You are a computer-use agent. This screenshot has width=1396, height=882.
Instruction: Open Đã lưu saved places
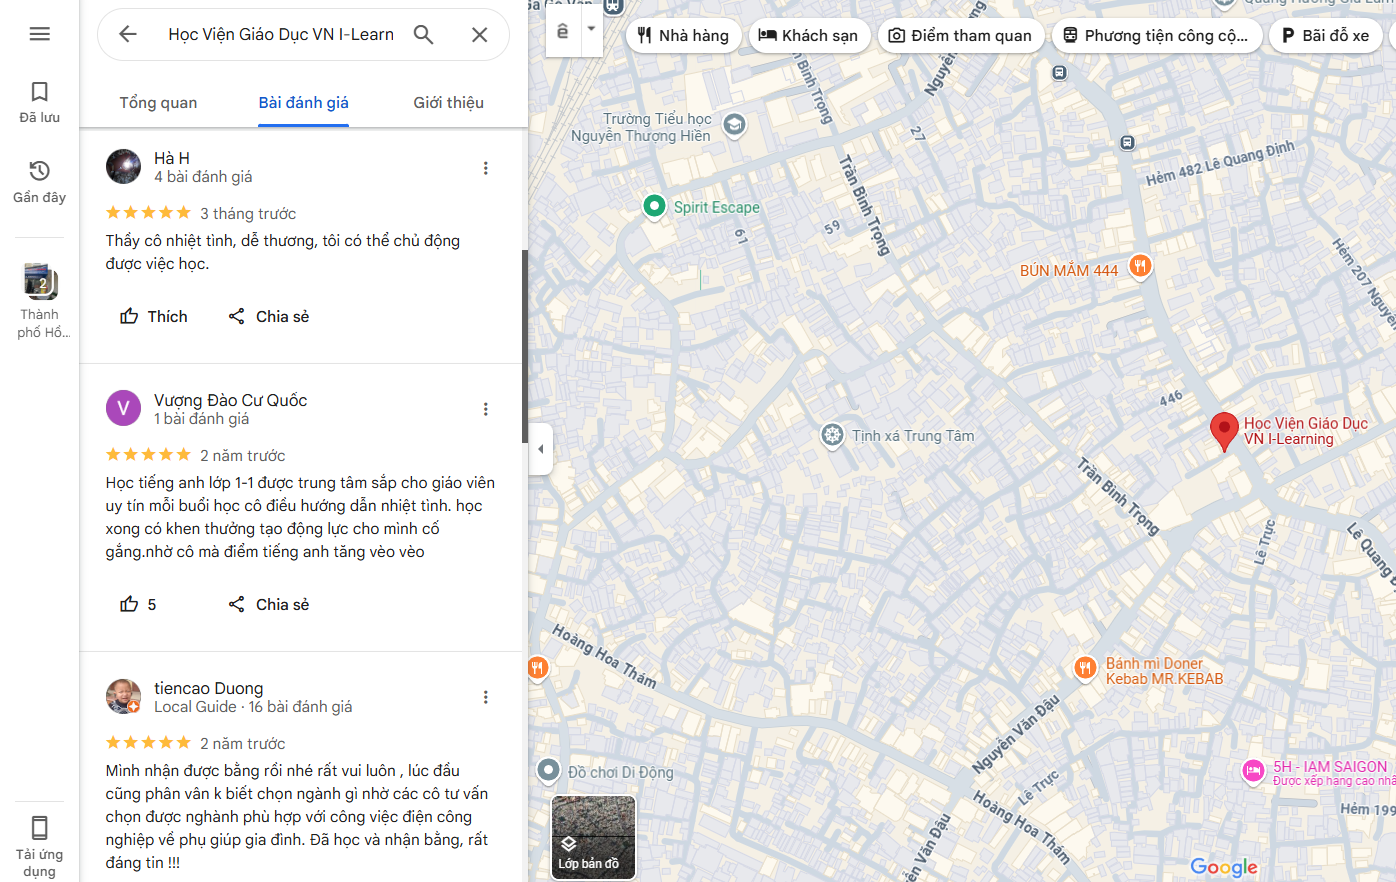40,103
